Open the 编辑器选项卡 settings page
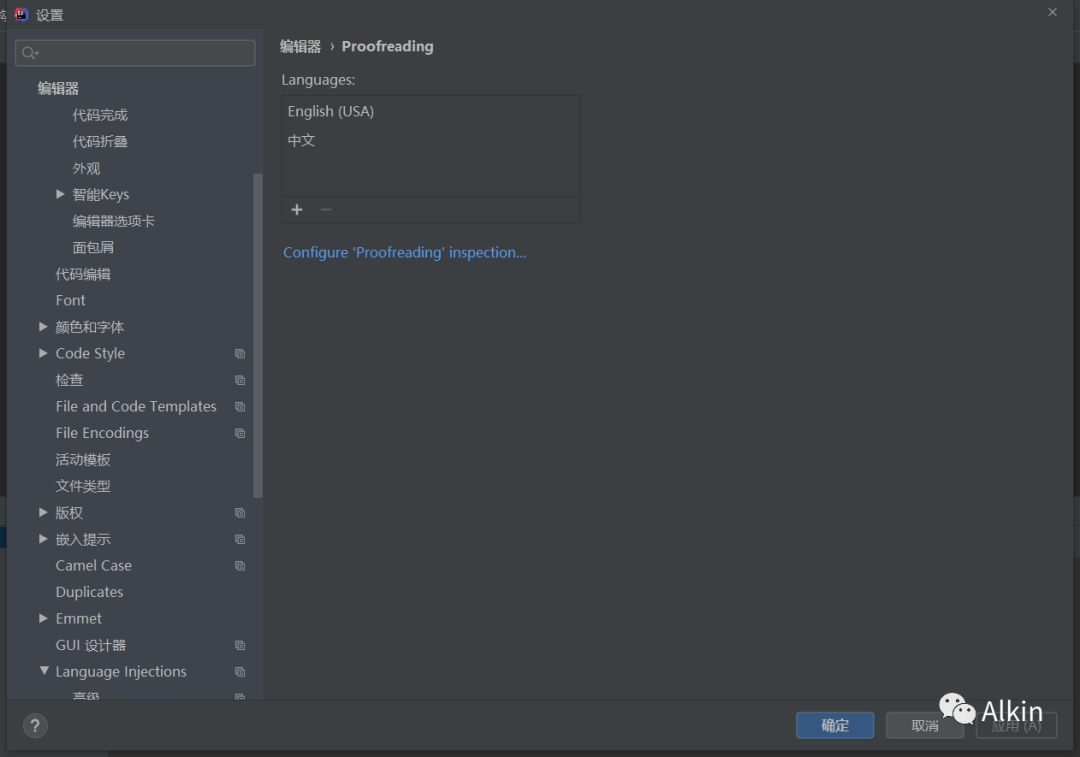 pos(114,221)
